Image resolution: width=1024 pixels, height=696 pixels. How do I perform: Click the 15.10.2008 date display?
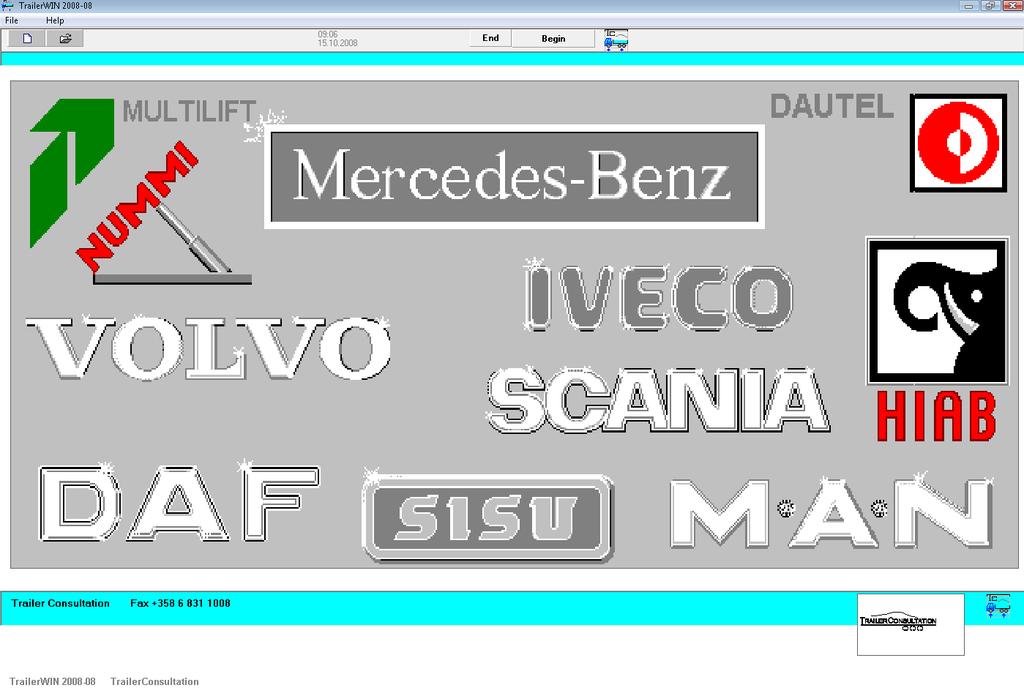coord(338,43)
